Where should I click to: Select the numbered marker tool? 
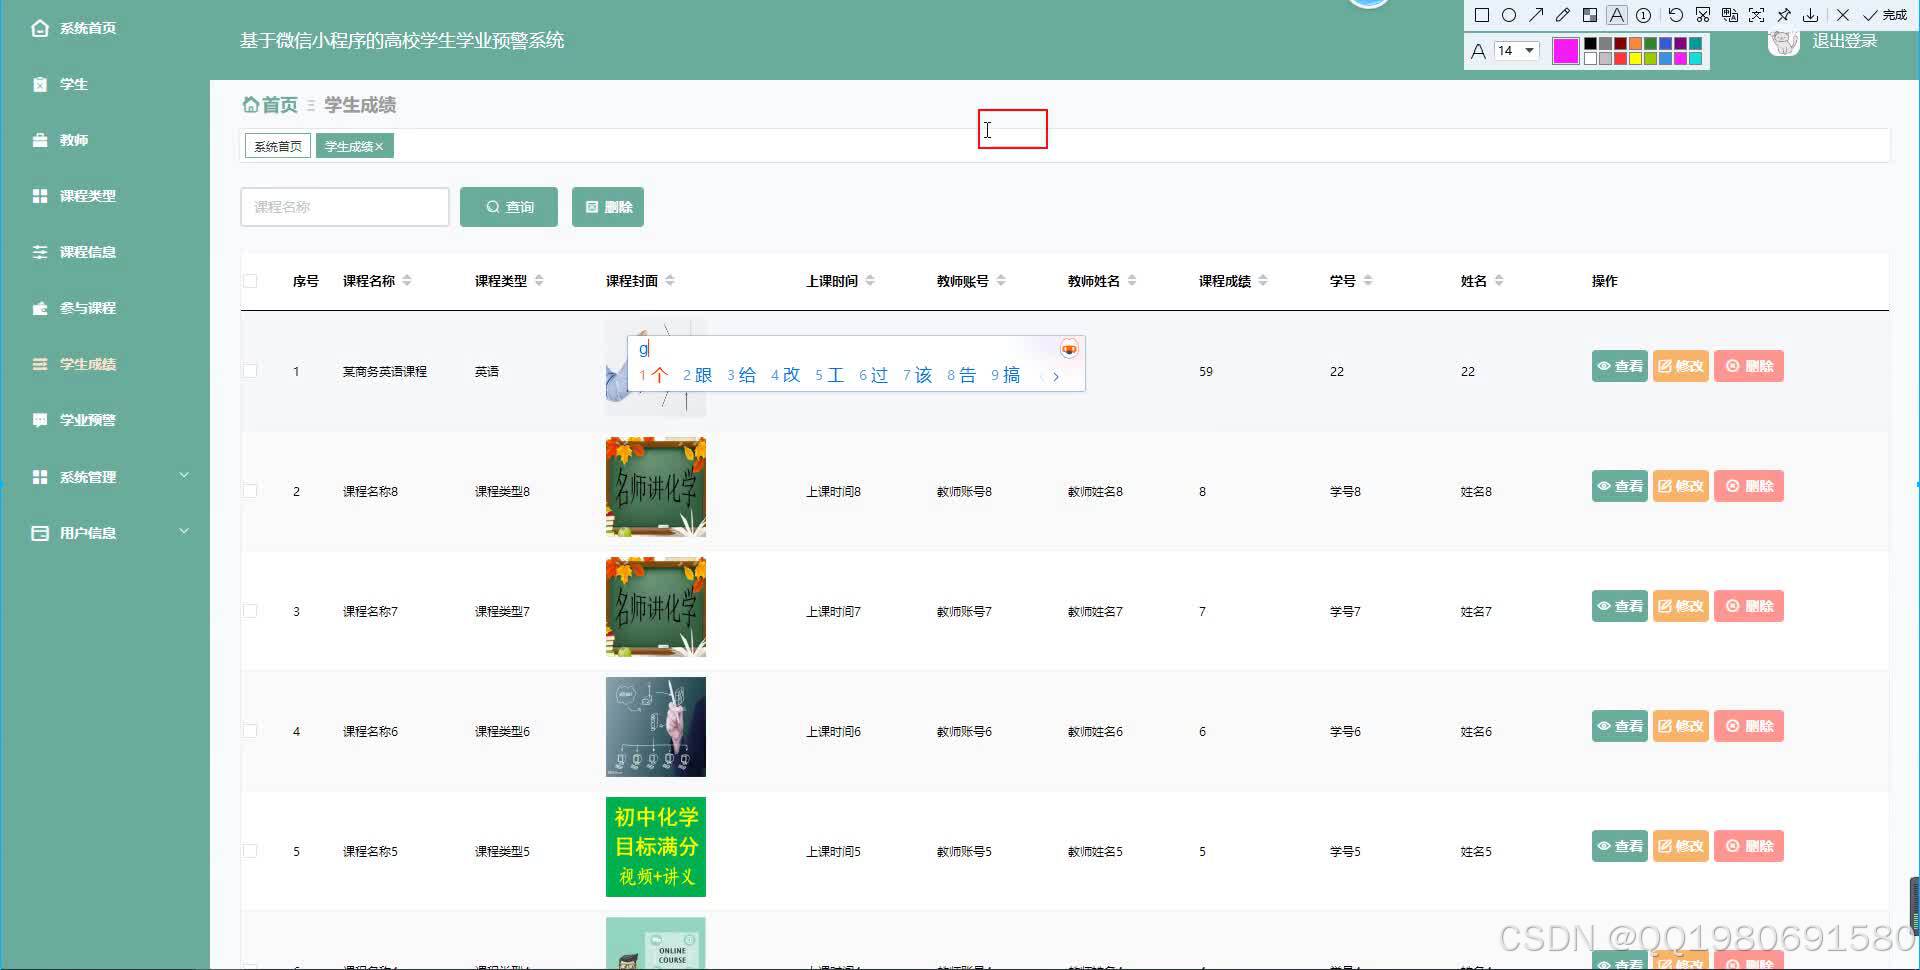1643,15
